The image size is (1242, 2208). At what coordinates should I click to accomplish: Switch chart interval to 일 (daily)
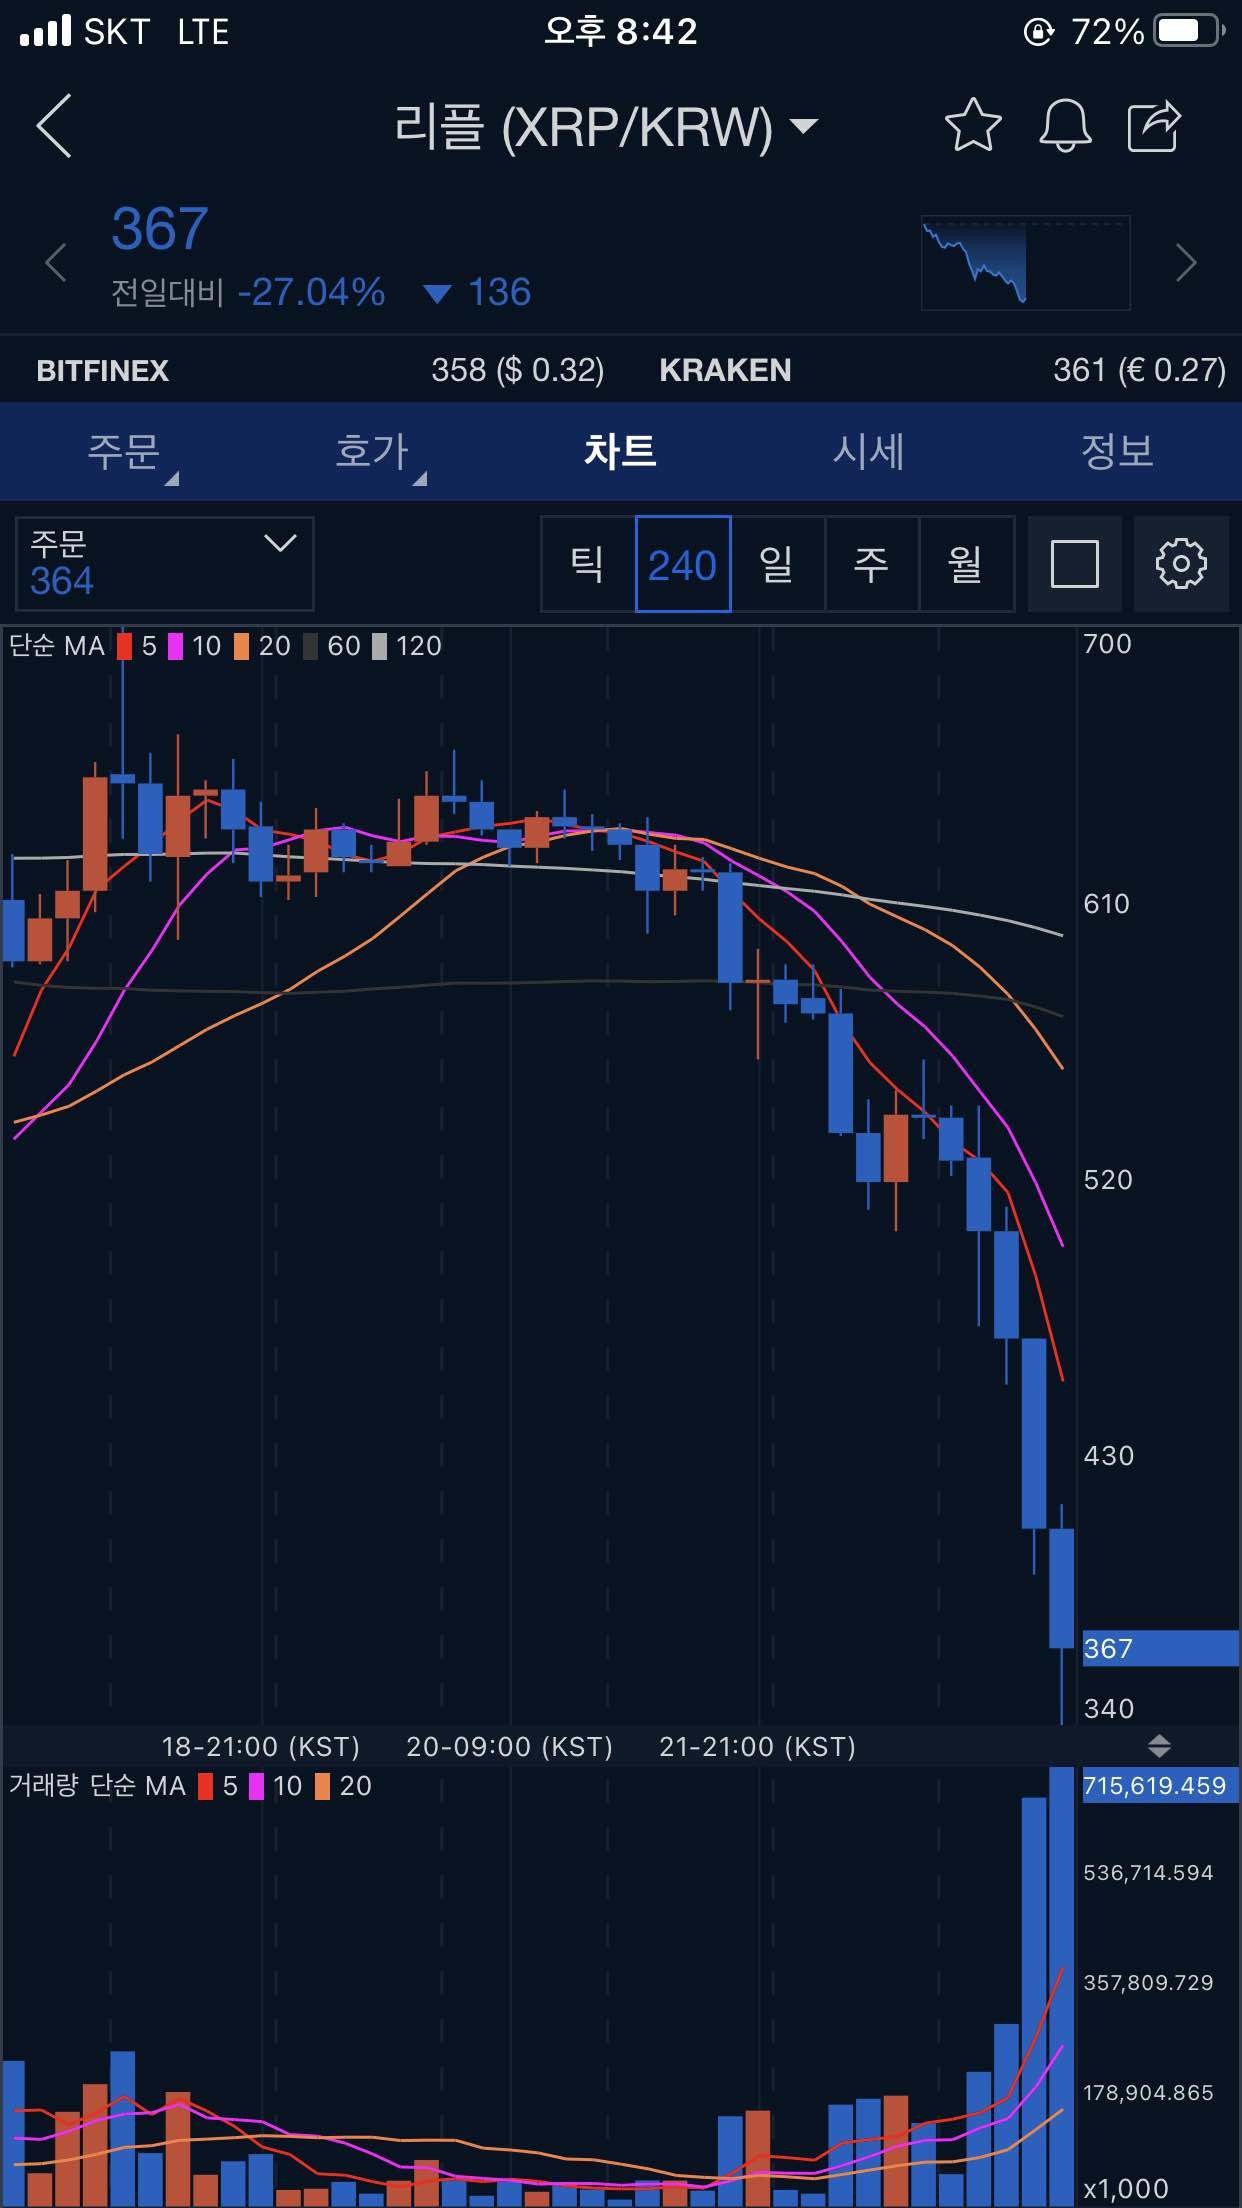point(777,564)
